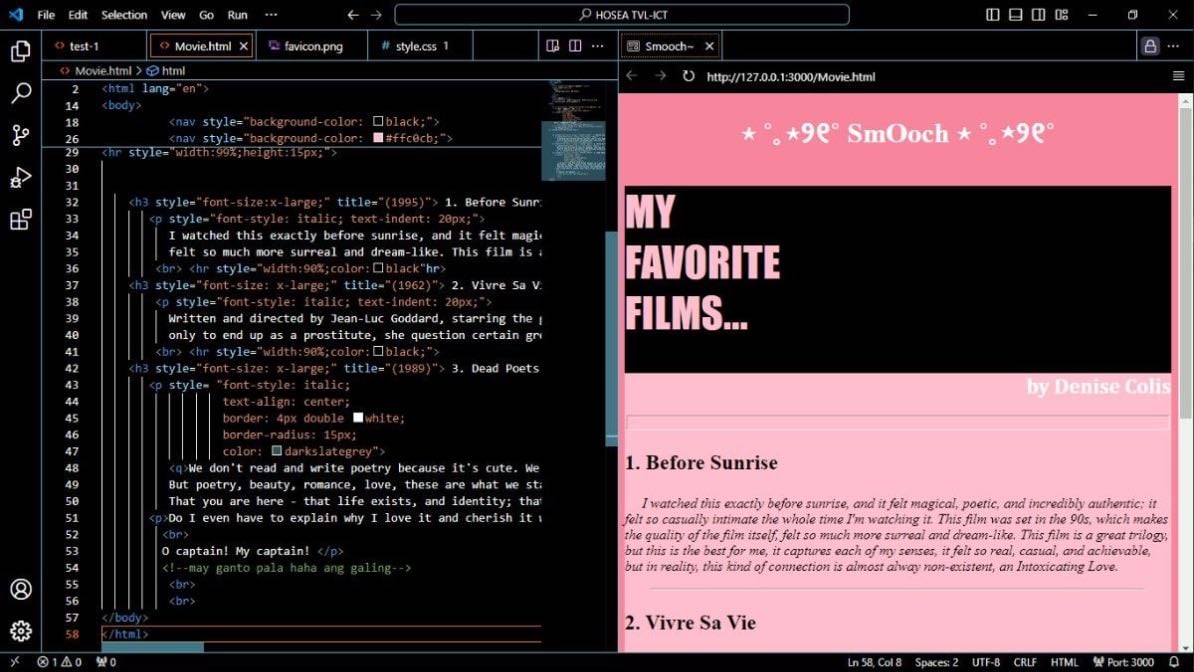Close the Smooch~ preview tab
1194x672 pixels.
tap(709, 46)
